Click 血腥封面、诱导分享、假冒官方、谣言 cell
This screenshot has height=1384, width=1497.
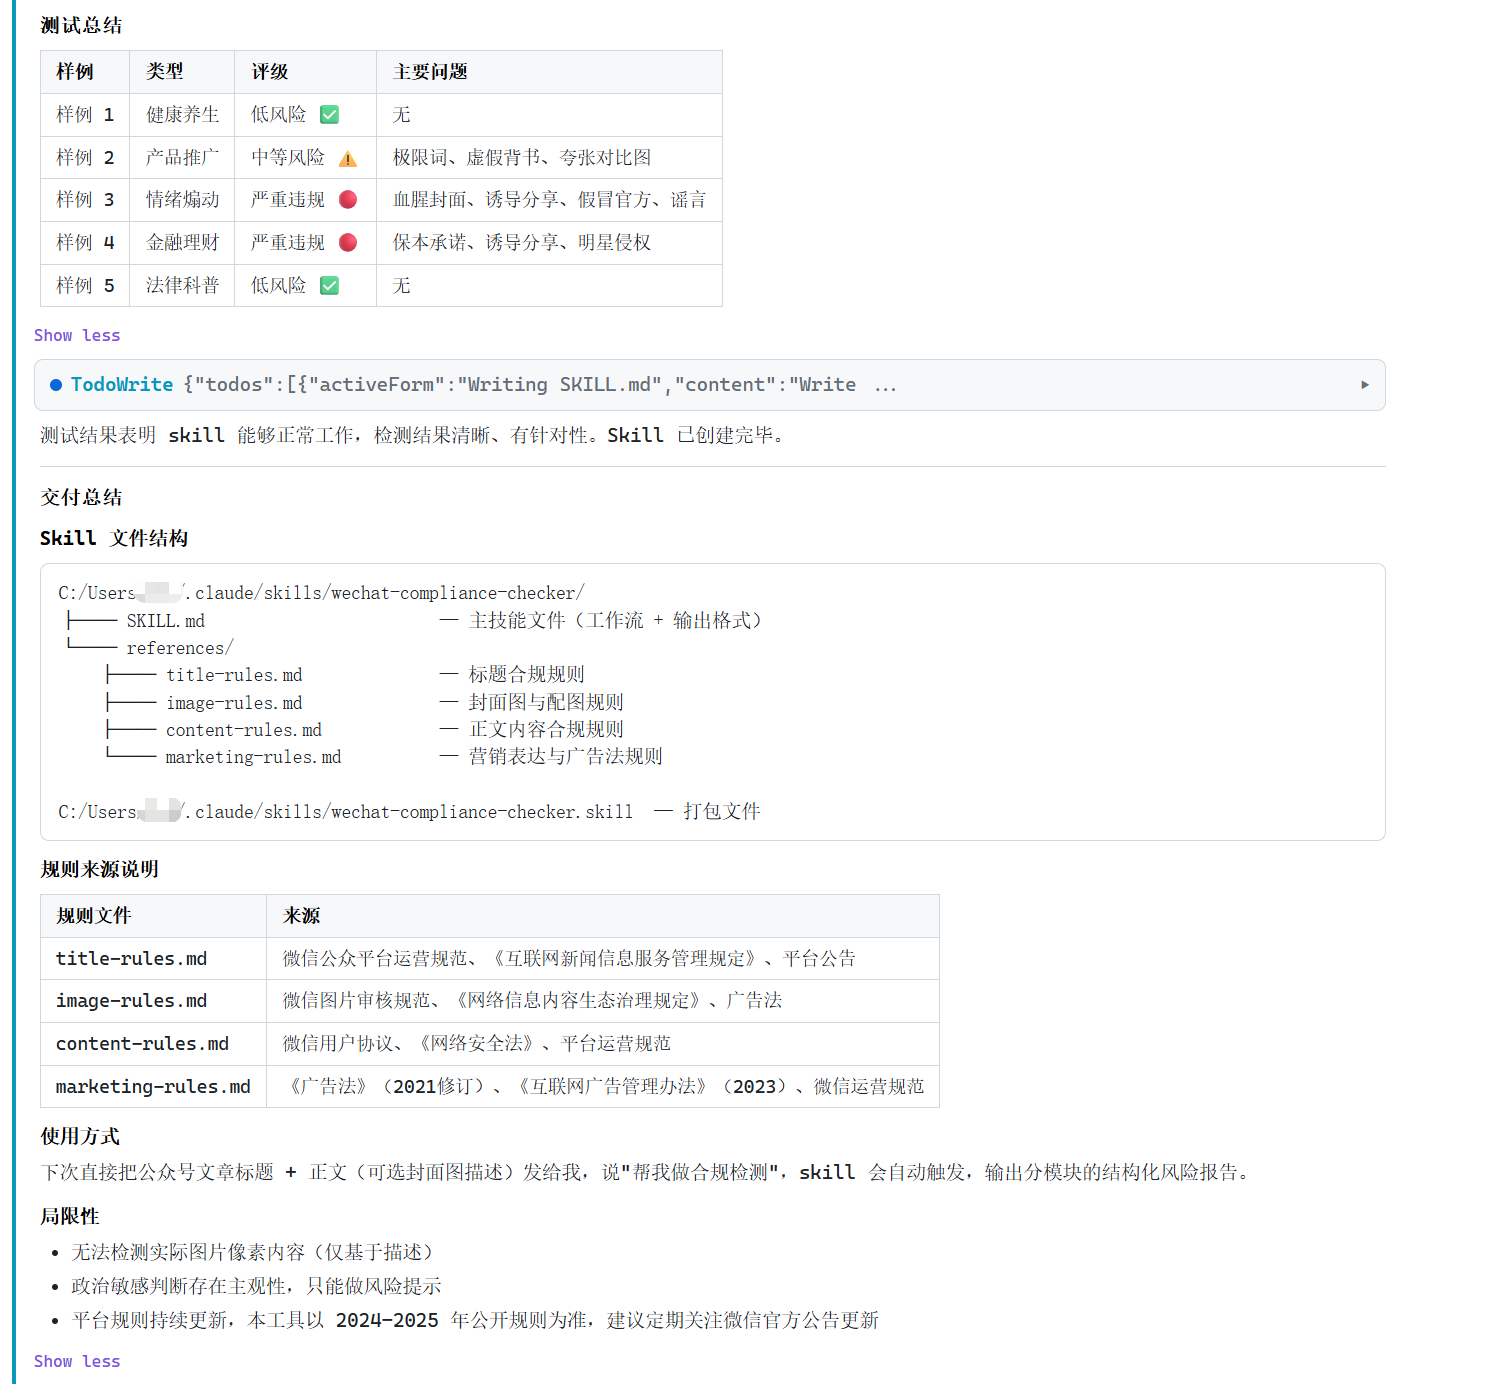pos(549,200)
